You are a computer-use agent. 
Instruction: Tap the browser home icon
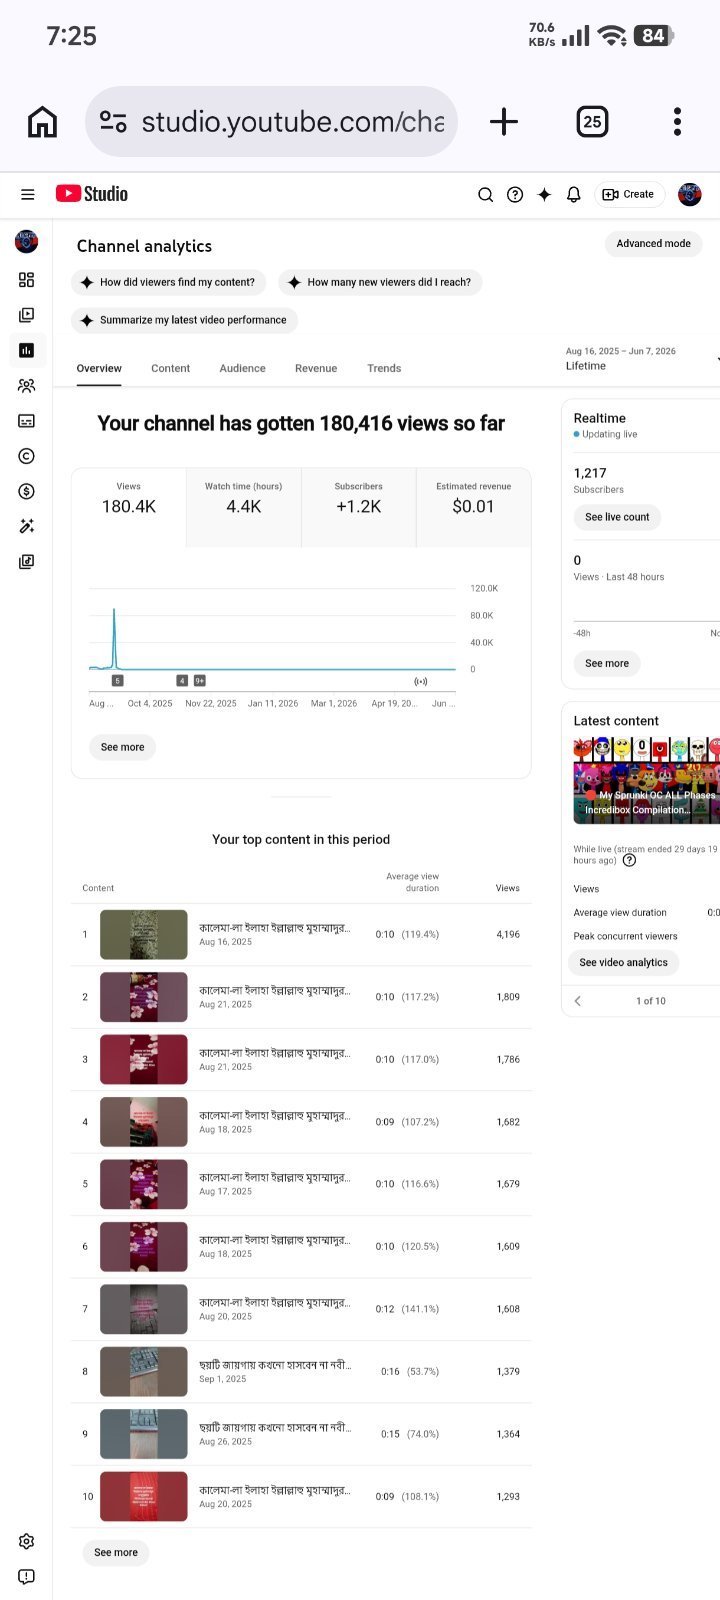[x=42, y=122]
